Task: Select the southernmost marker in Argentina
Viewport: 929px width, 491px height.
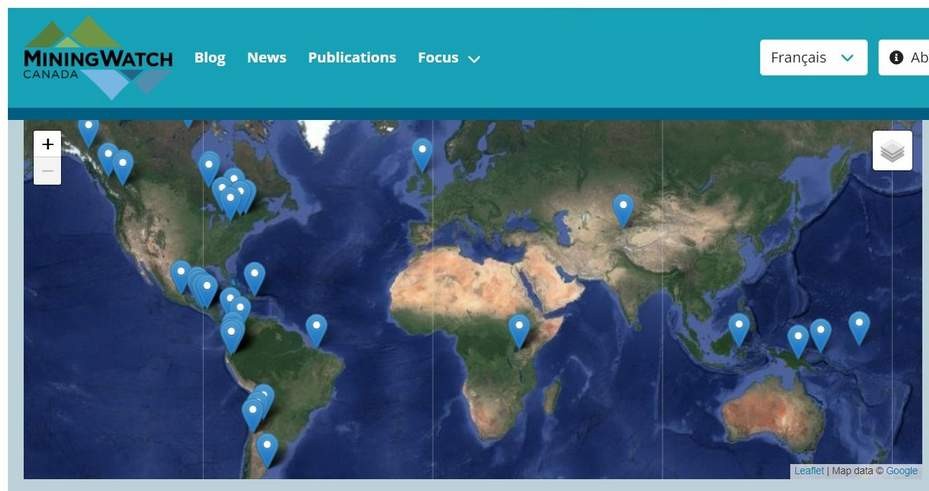Action: tap(266, 448)
